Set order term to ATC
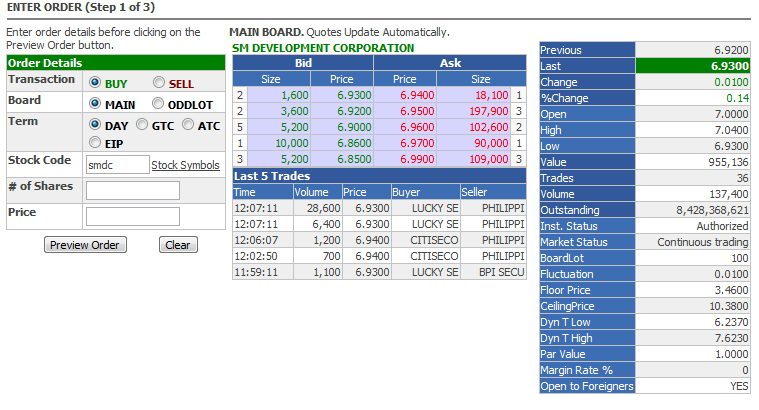This screenshot has width=759, height=410. (x=188, y=124)
